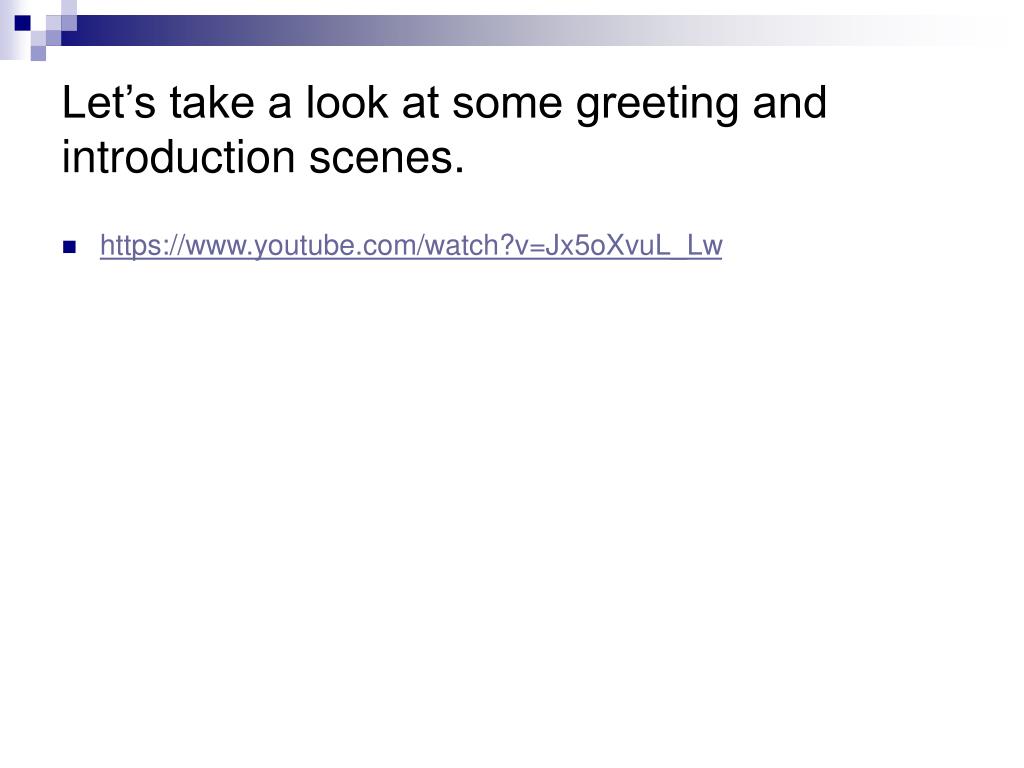Click the dark blue left end of the header gradient
The width and height of the screenshot is (1024, 768).
tap(91, 31)
